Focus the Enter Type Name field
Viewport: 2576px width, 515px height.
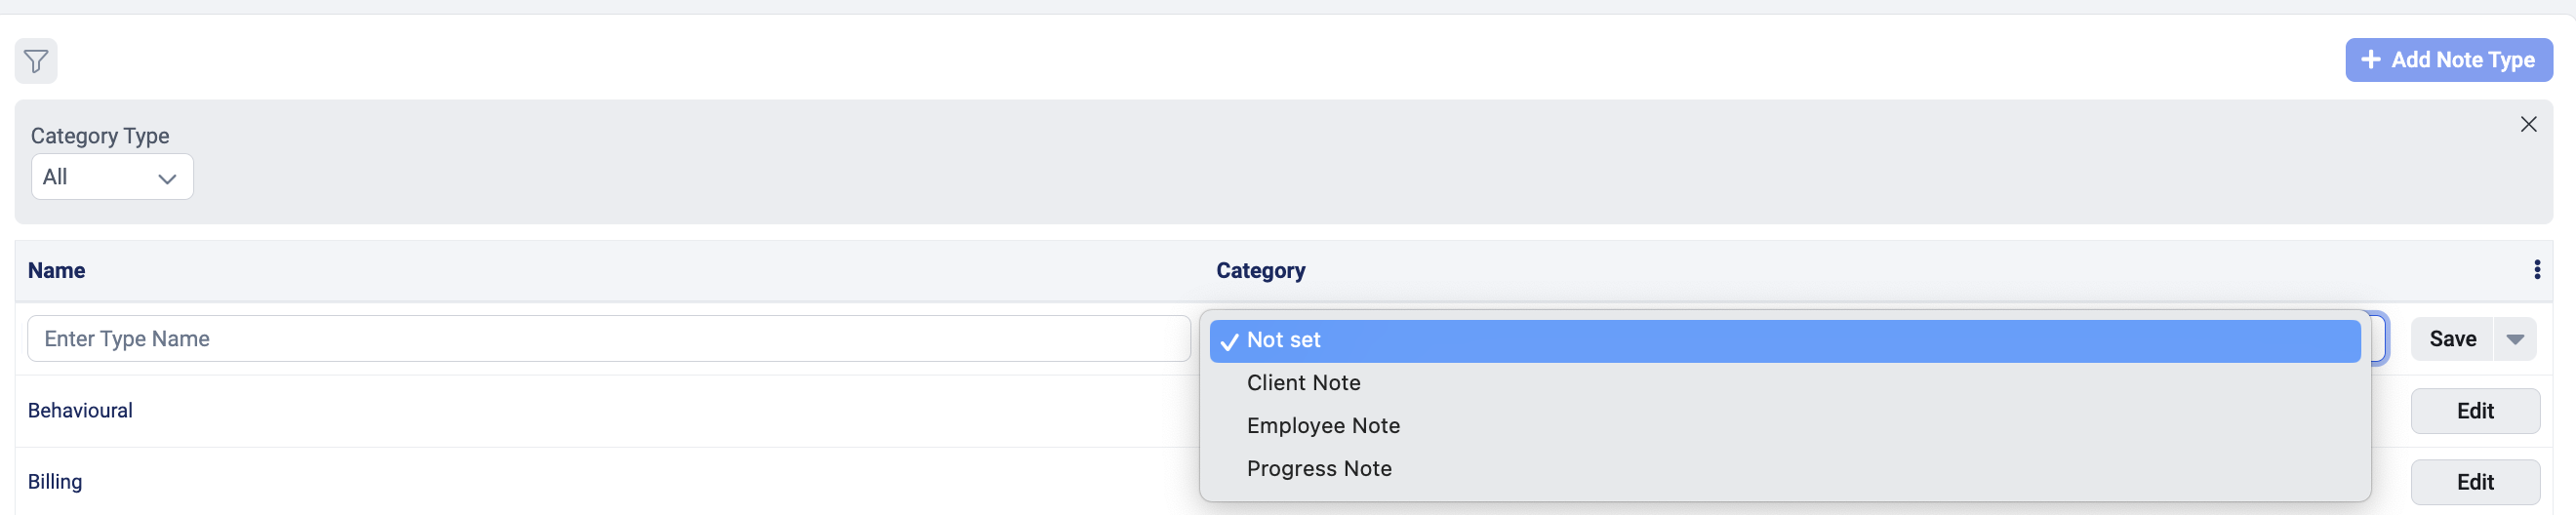tap(608, 339)
